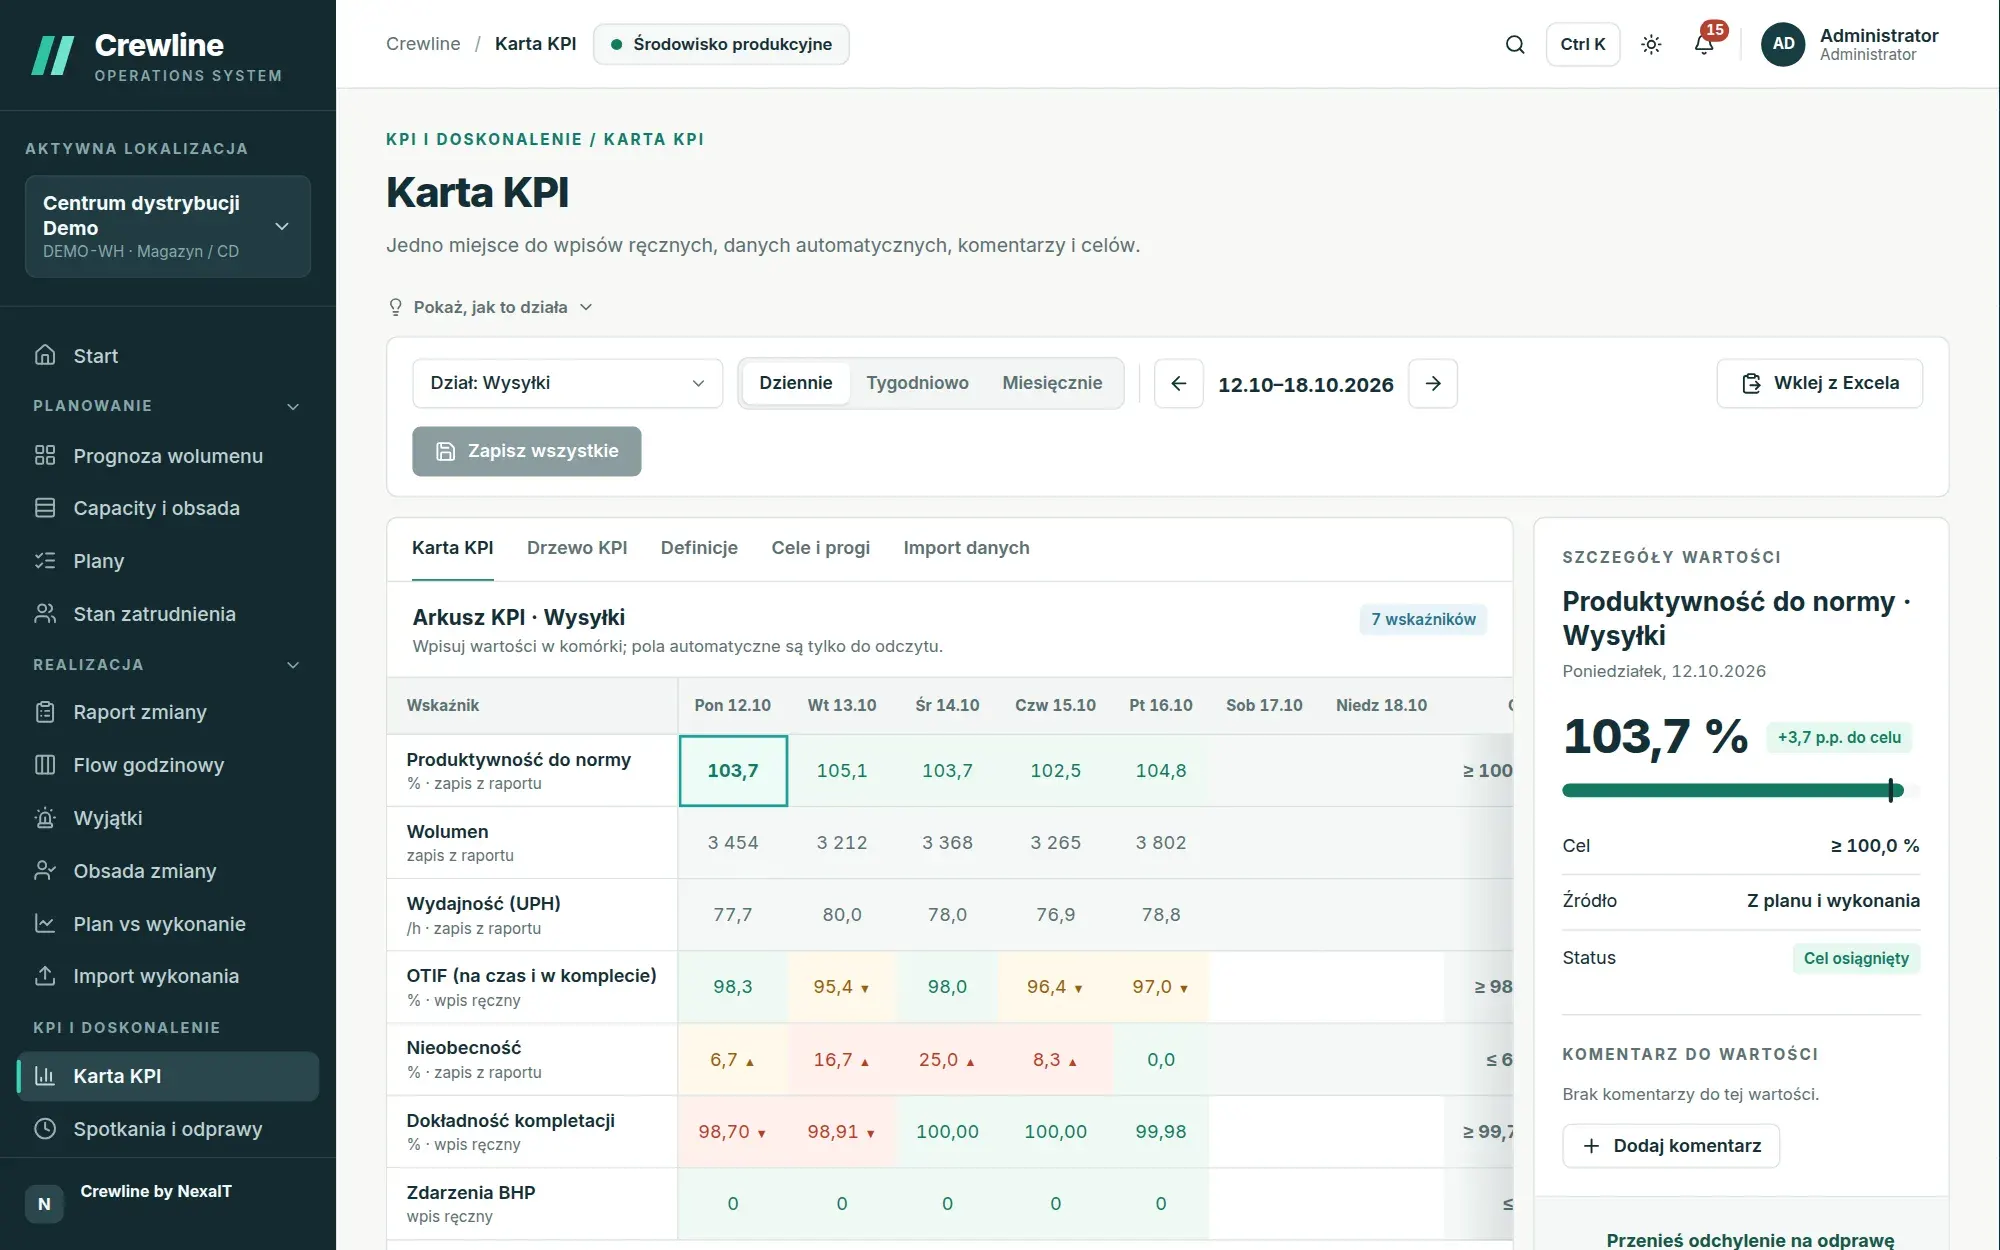Click the Produktywność progress bar
Viewport: 2000px width, 1250px height.
(x=1740, y=790)
